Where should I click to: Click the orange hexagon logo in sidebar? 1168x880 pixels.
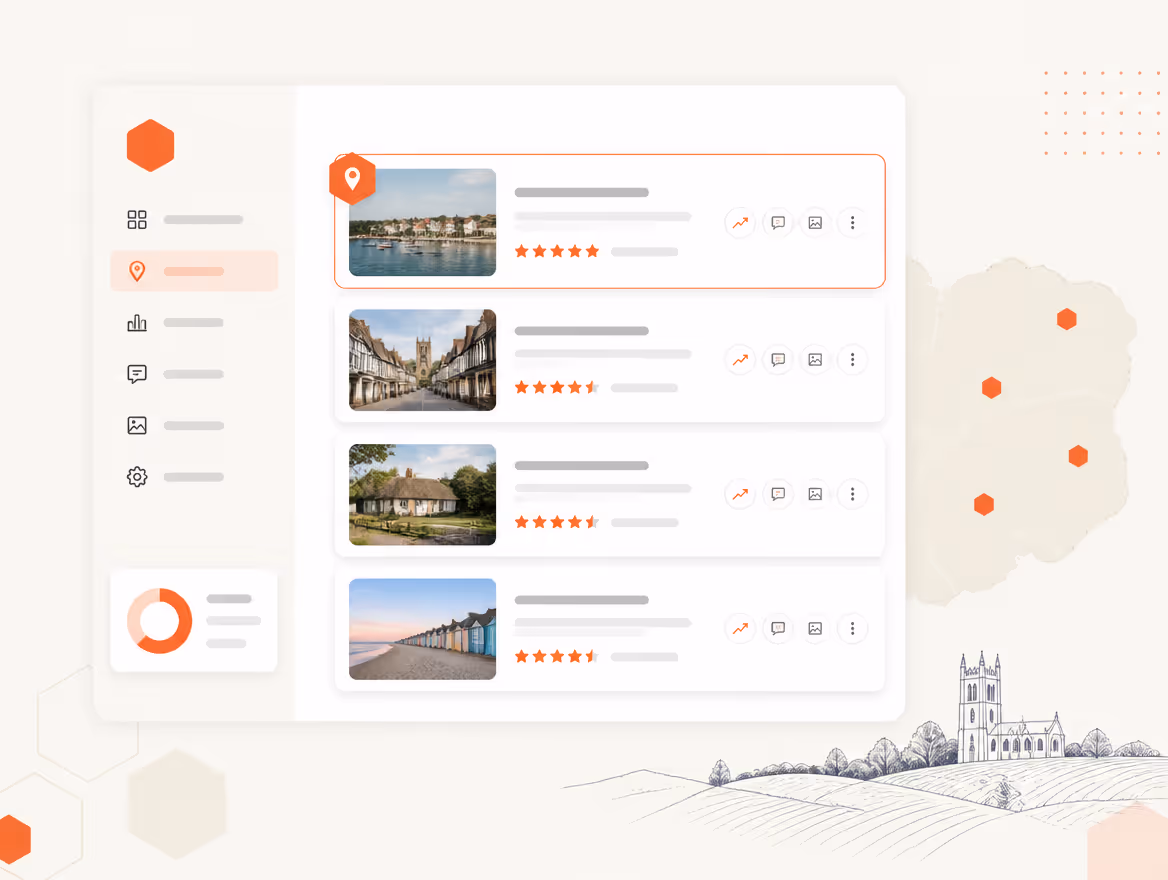(150, 145)
